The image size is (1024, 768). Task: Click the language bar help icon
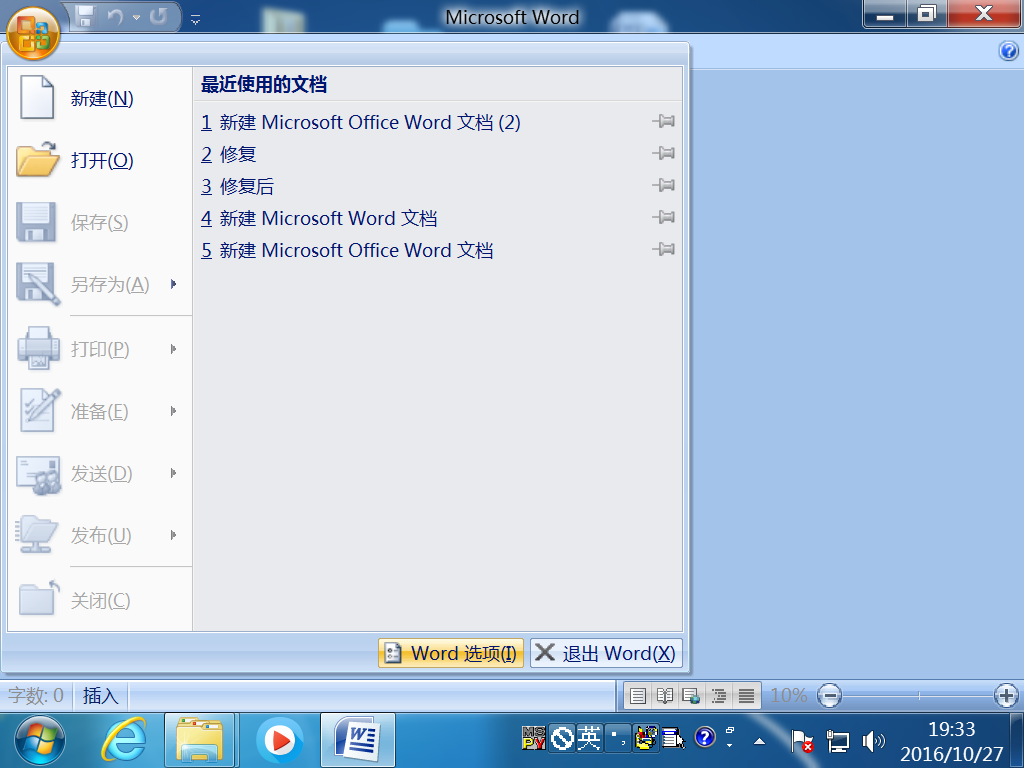[x=705, y=737]
